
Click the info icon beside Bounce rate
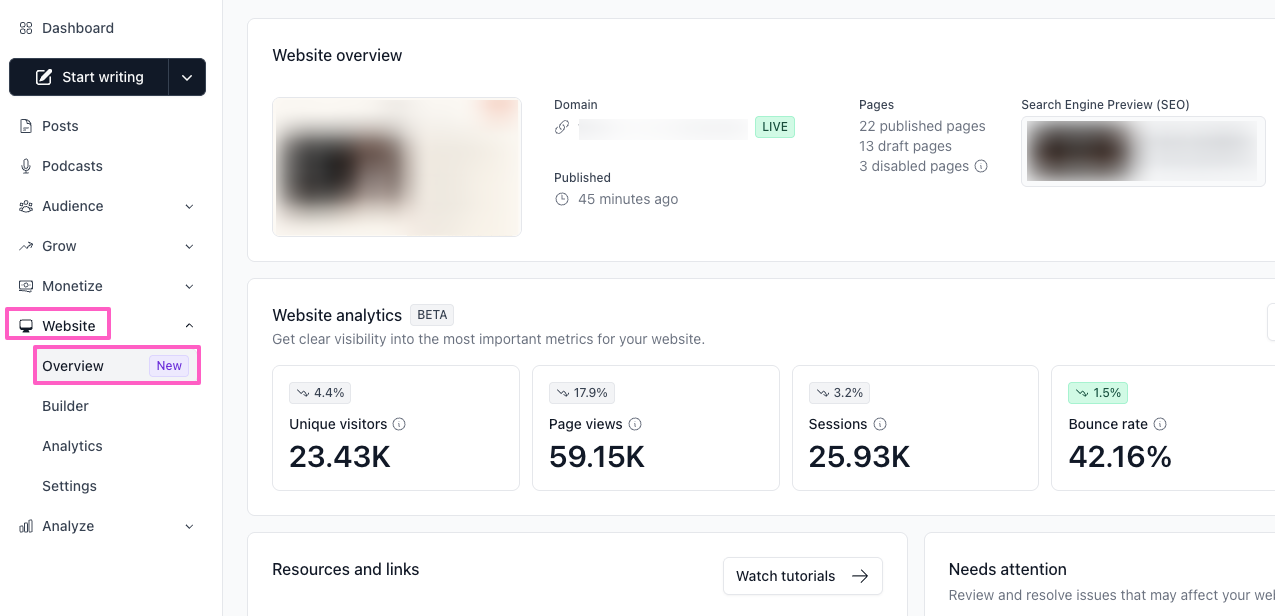pos(1160,424)
